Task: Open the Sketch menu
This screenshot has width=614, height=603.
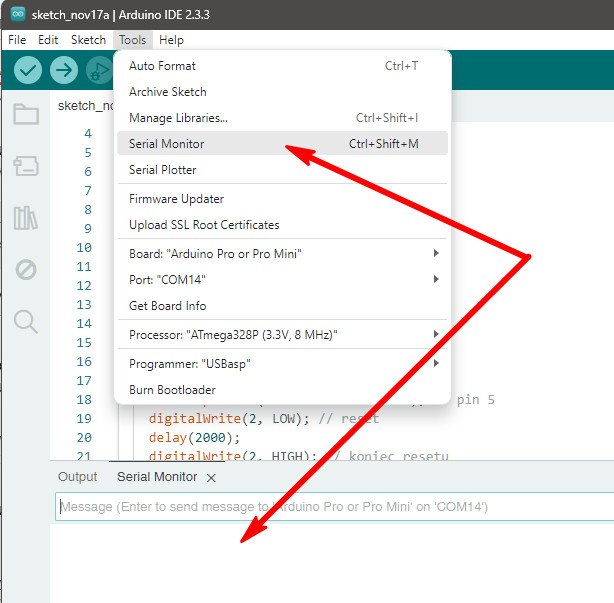Action: tap(88, 40)
